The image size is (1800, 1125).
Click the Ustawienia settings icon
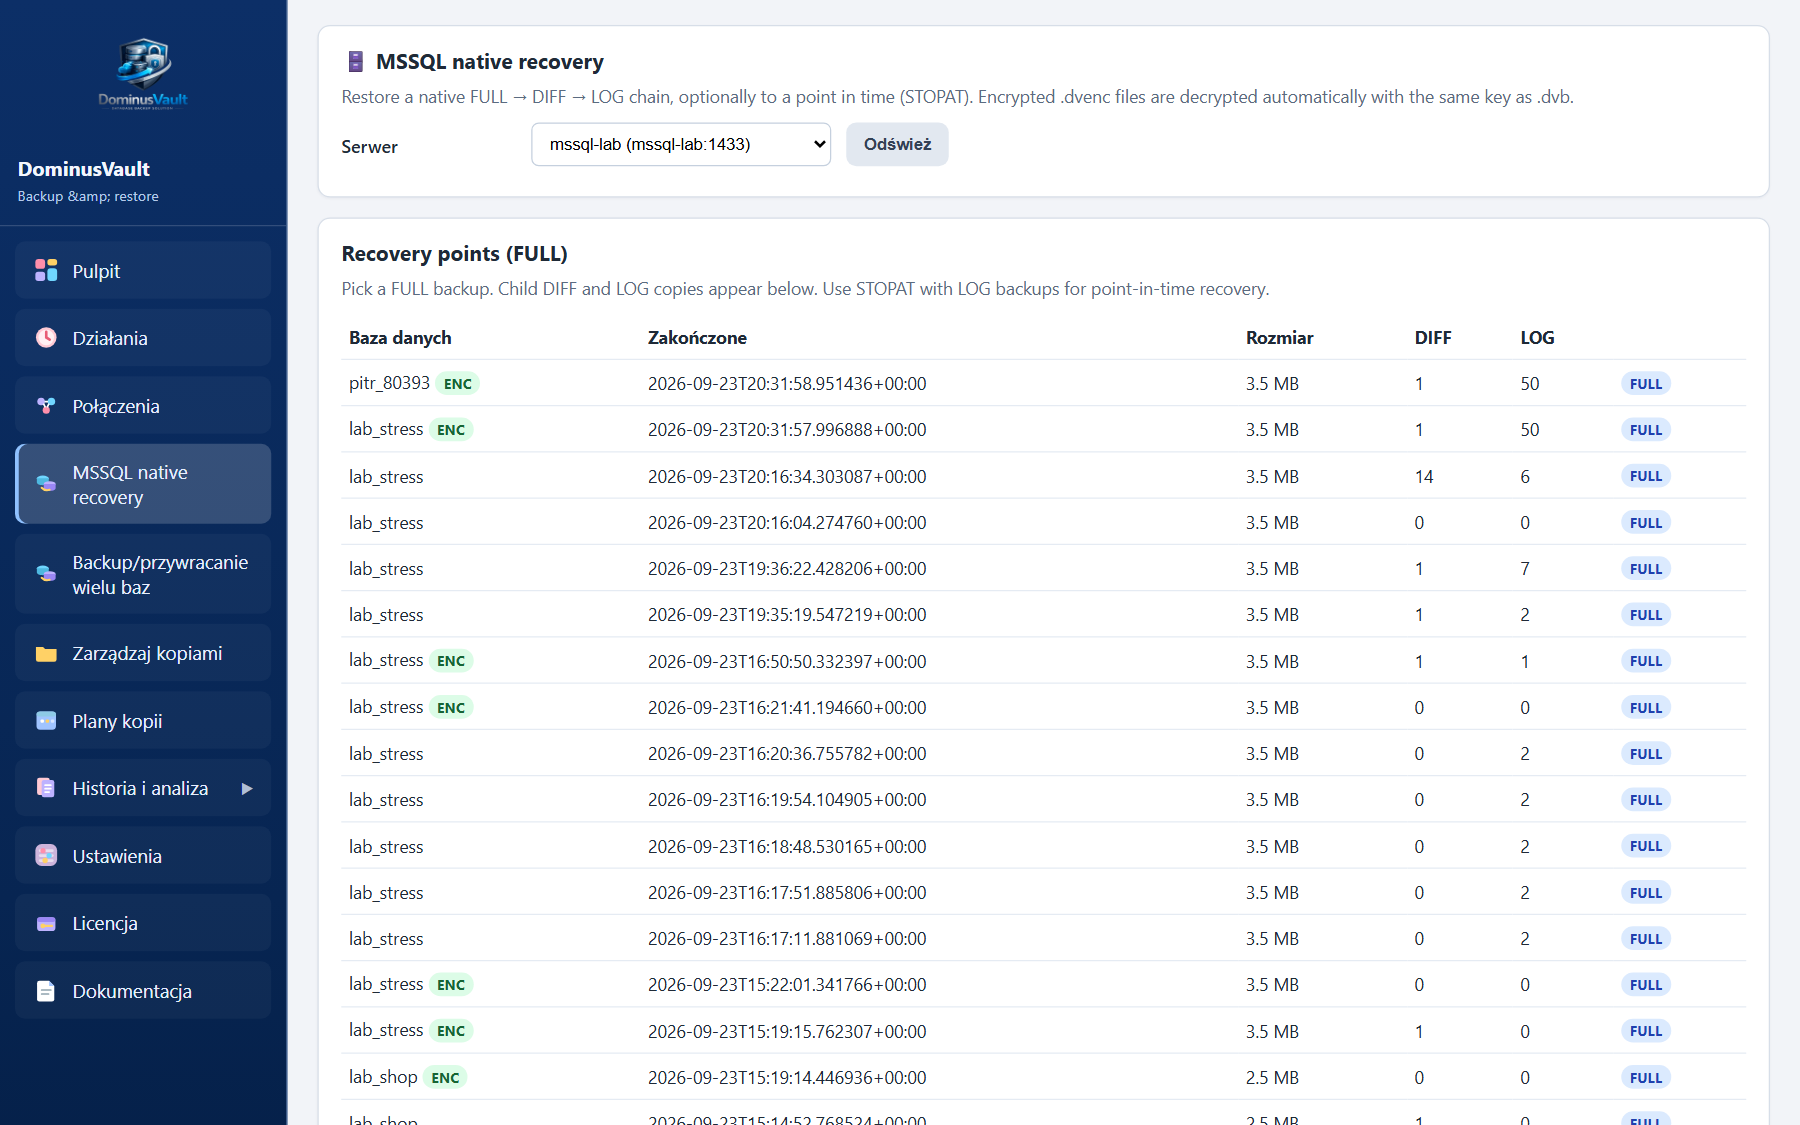[46, 855]
